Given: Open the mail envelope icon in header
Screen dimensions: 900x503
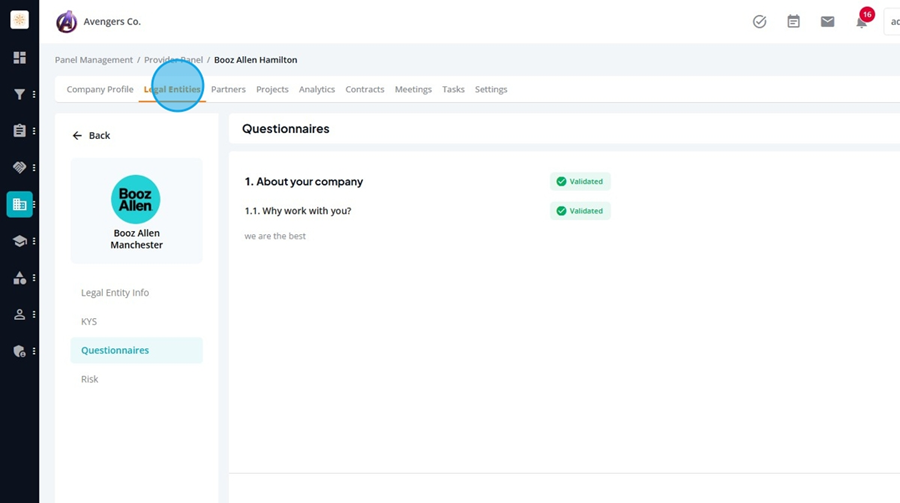Looking at the screenshot, I should point(827,22).
